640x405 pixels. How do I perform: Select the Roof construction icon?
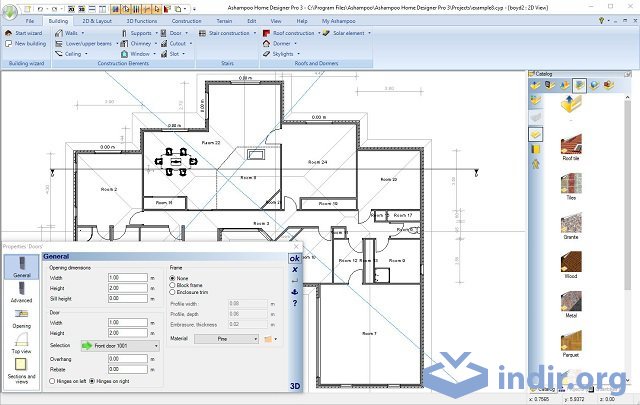pos(267,33)
